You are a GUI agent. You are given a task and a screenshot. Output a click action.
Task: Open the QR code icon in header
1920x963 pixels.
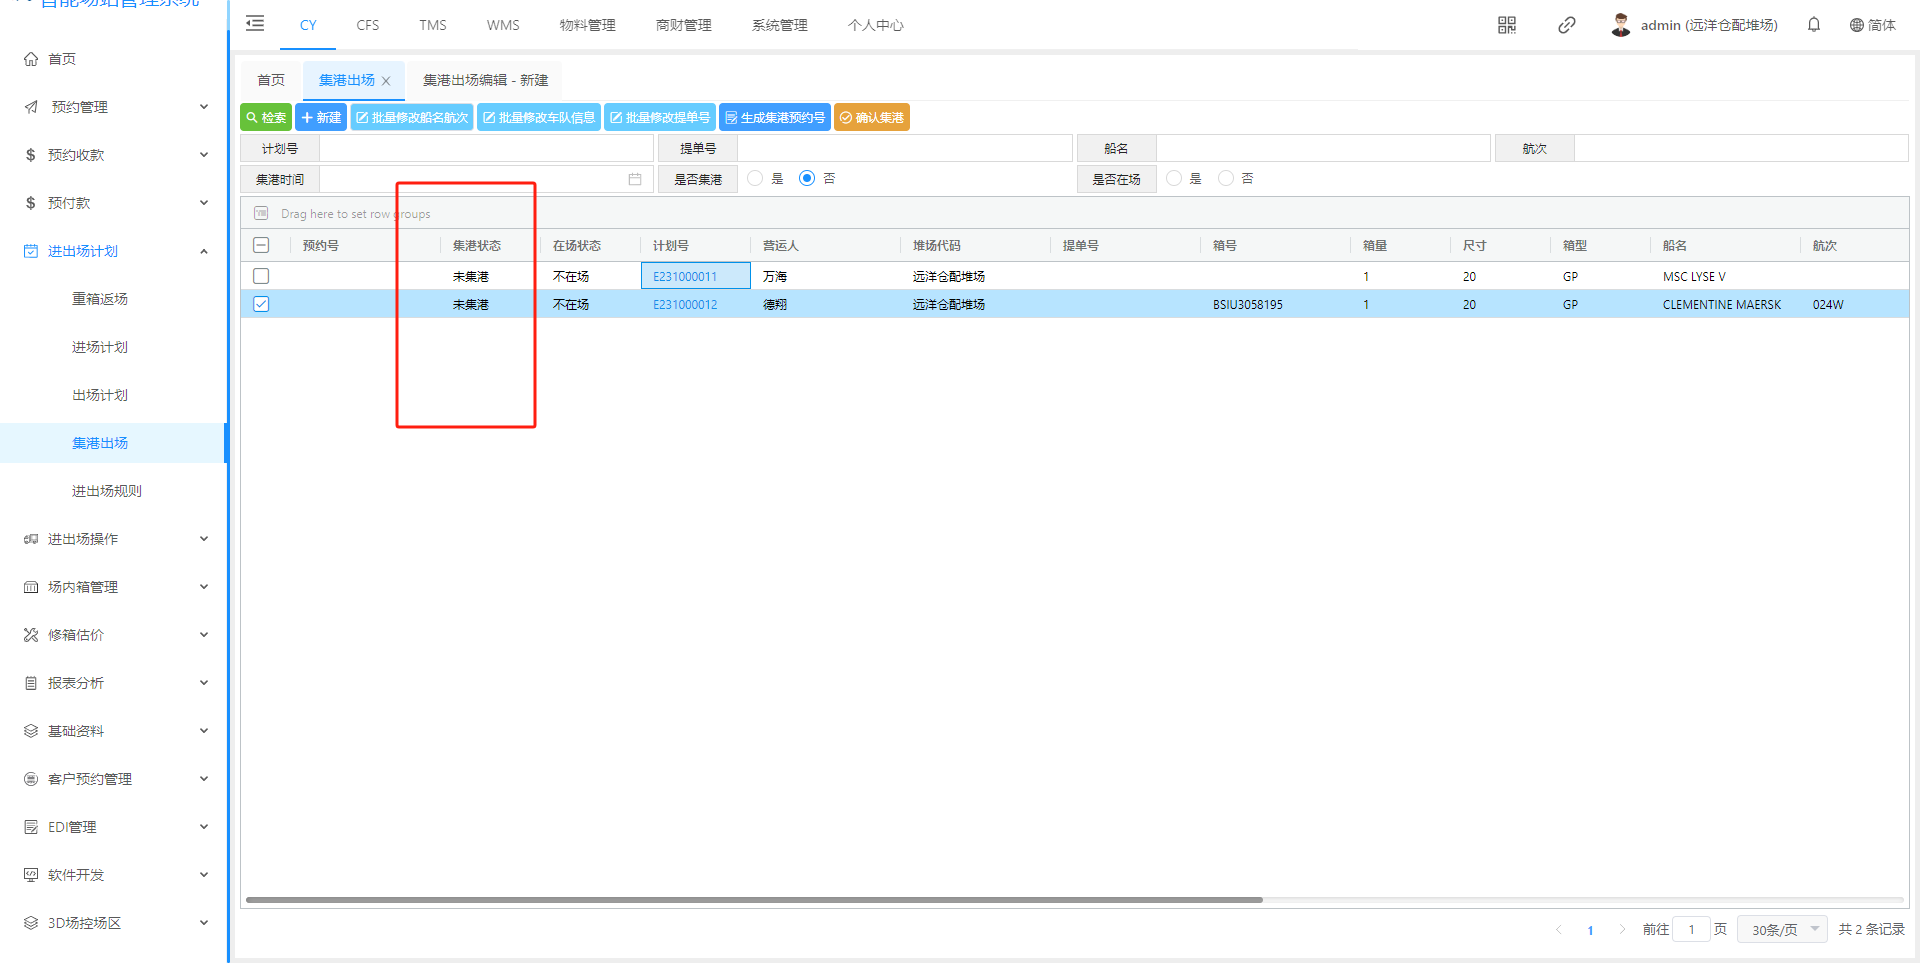[1506, 25]
